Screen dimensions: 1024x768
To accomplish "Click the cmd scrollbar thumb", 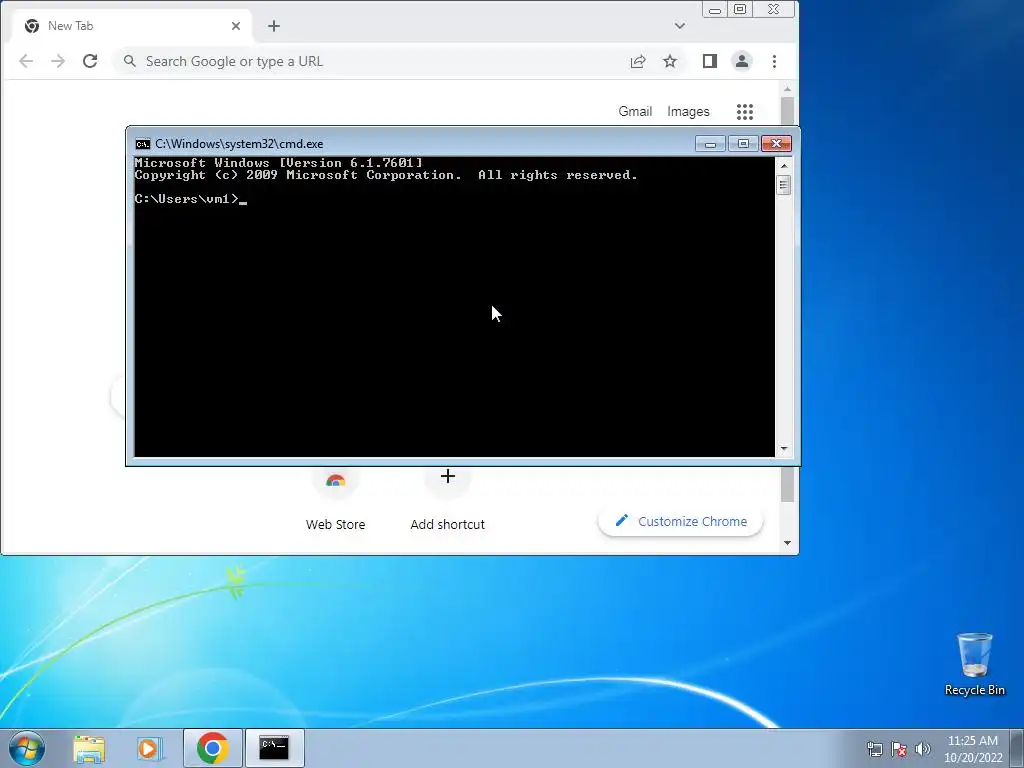I will click(784, 185).
